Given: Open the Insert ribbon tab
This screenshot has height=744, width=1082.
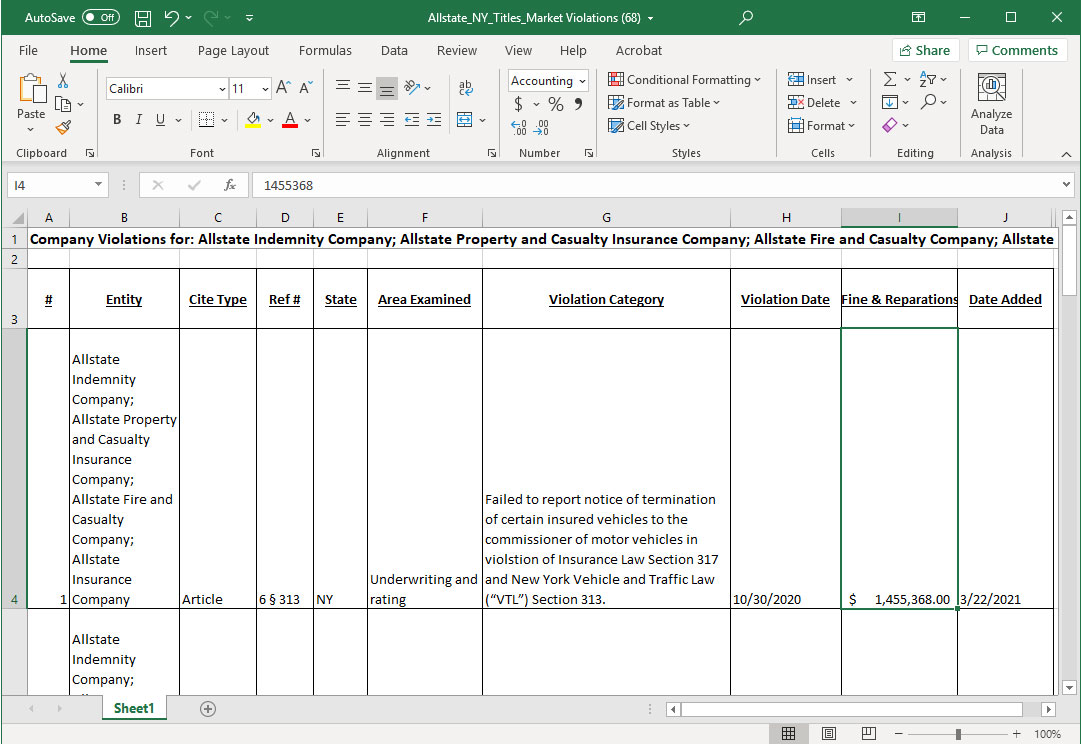Looking at the screenshot, I should click(150, 50).
